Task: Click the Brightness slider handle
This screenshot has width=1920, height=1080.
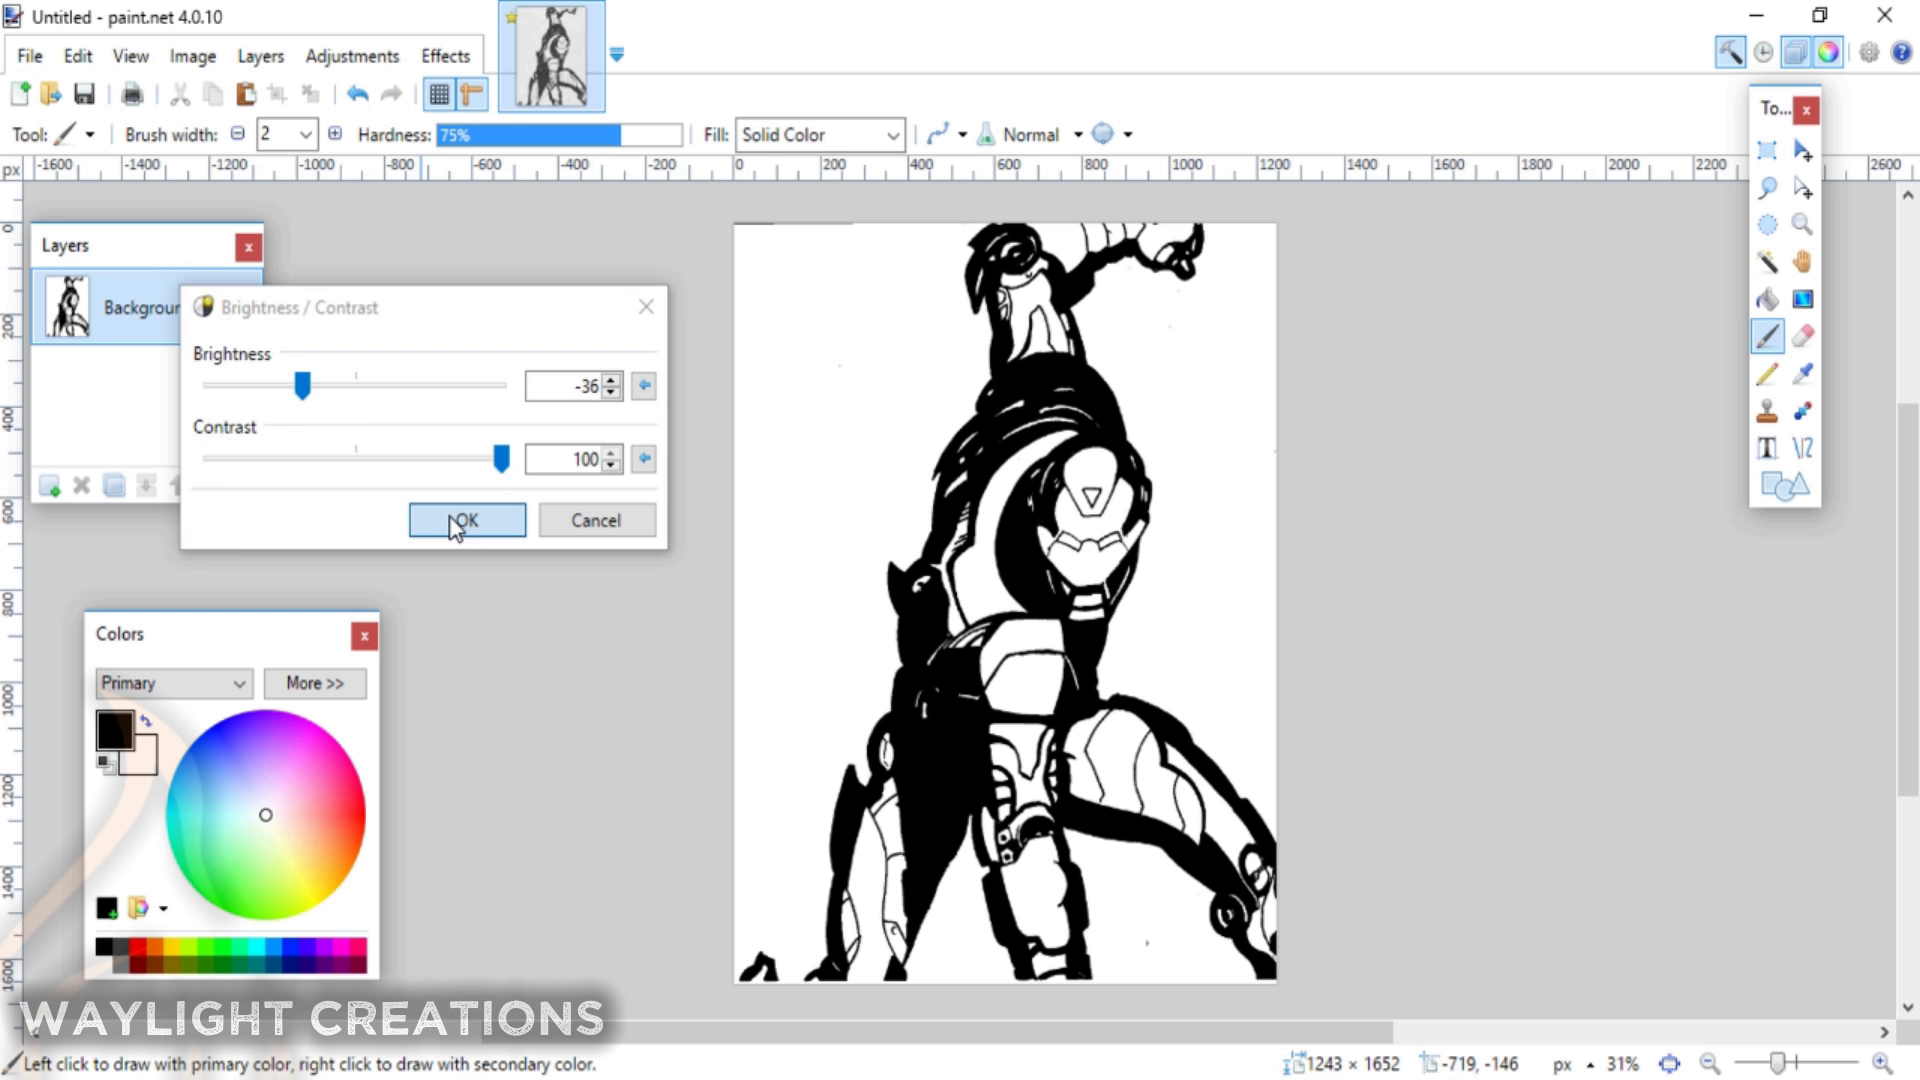Action: pyautogui.click(x=302, y=385)
